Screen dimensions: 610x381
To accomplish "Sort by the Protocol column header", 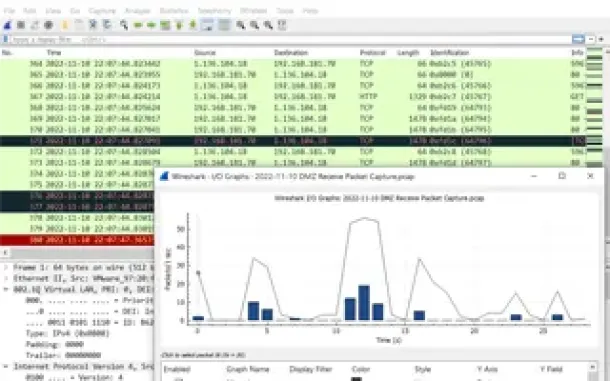I will click(x=372, y=53).
